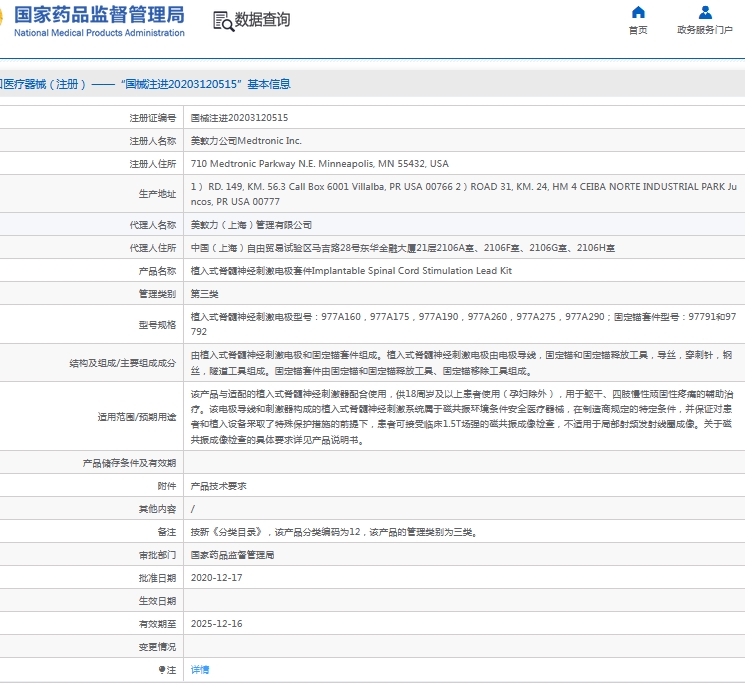Click the 备注 row label

point(167,532)
